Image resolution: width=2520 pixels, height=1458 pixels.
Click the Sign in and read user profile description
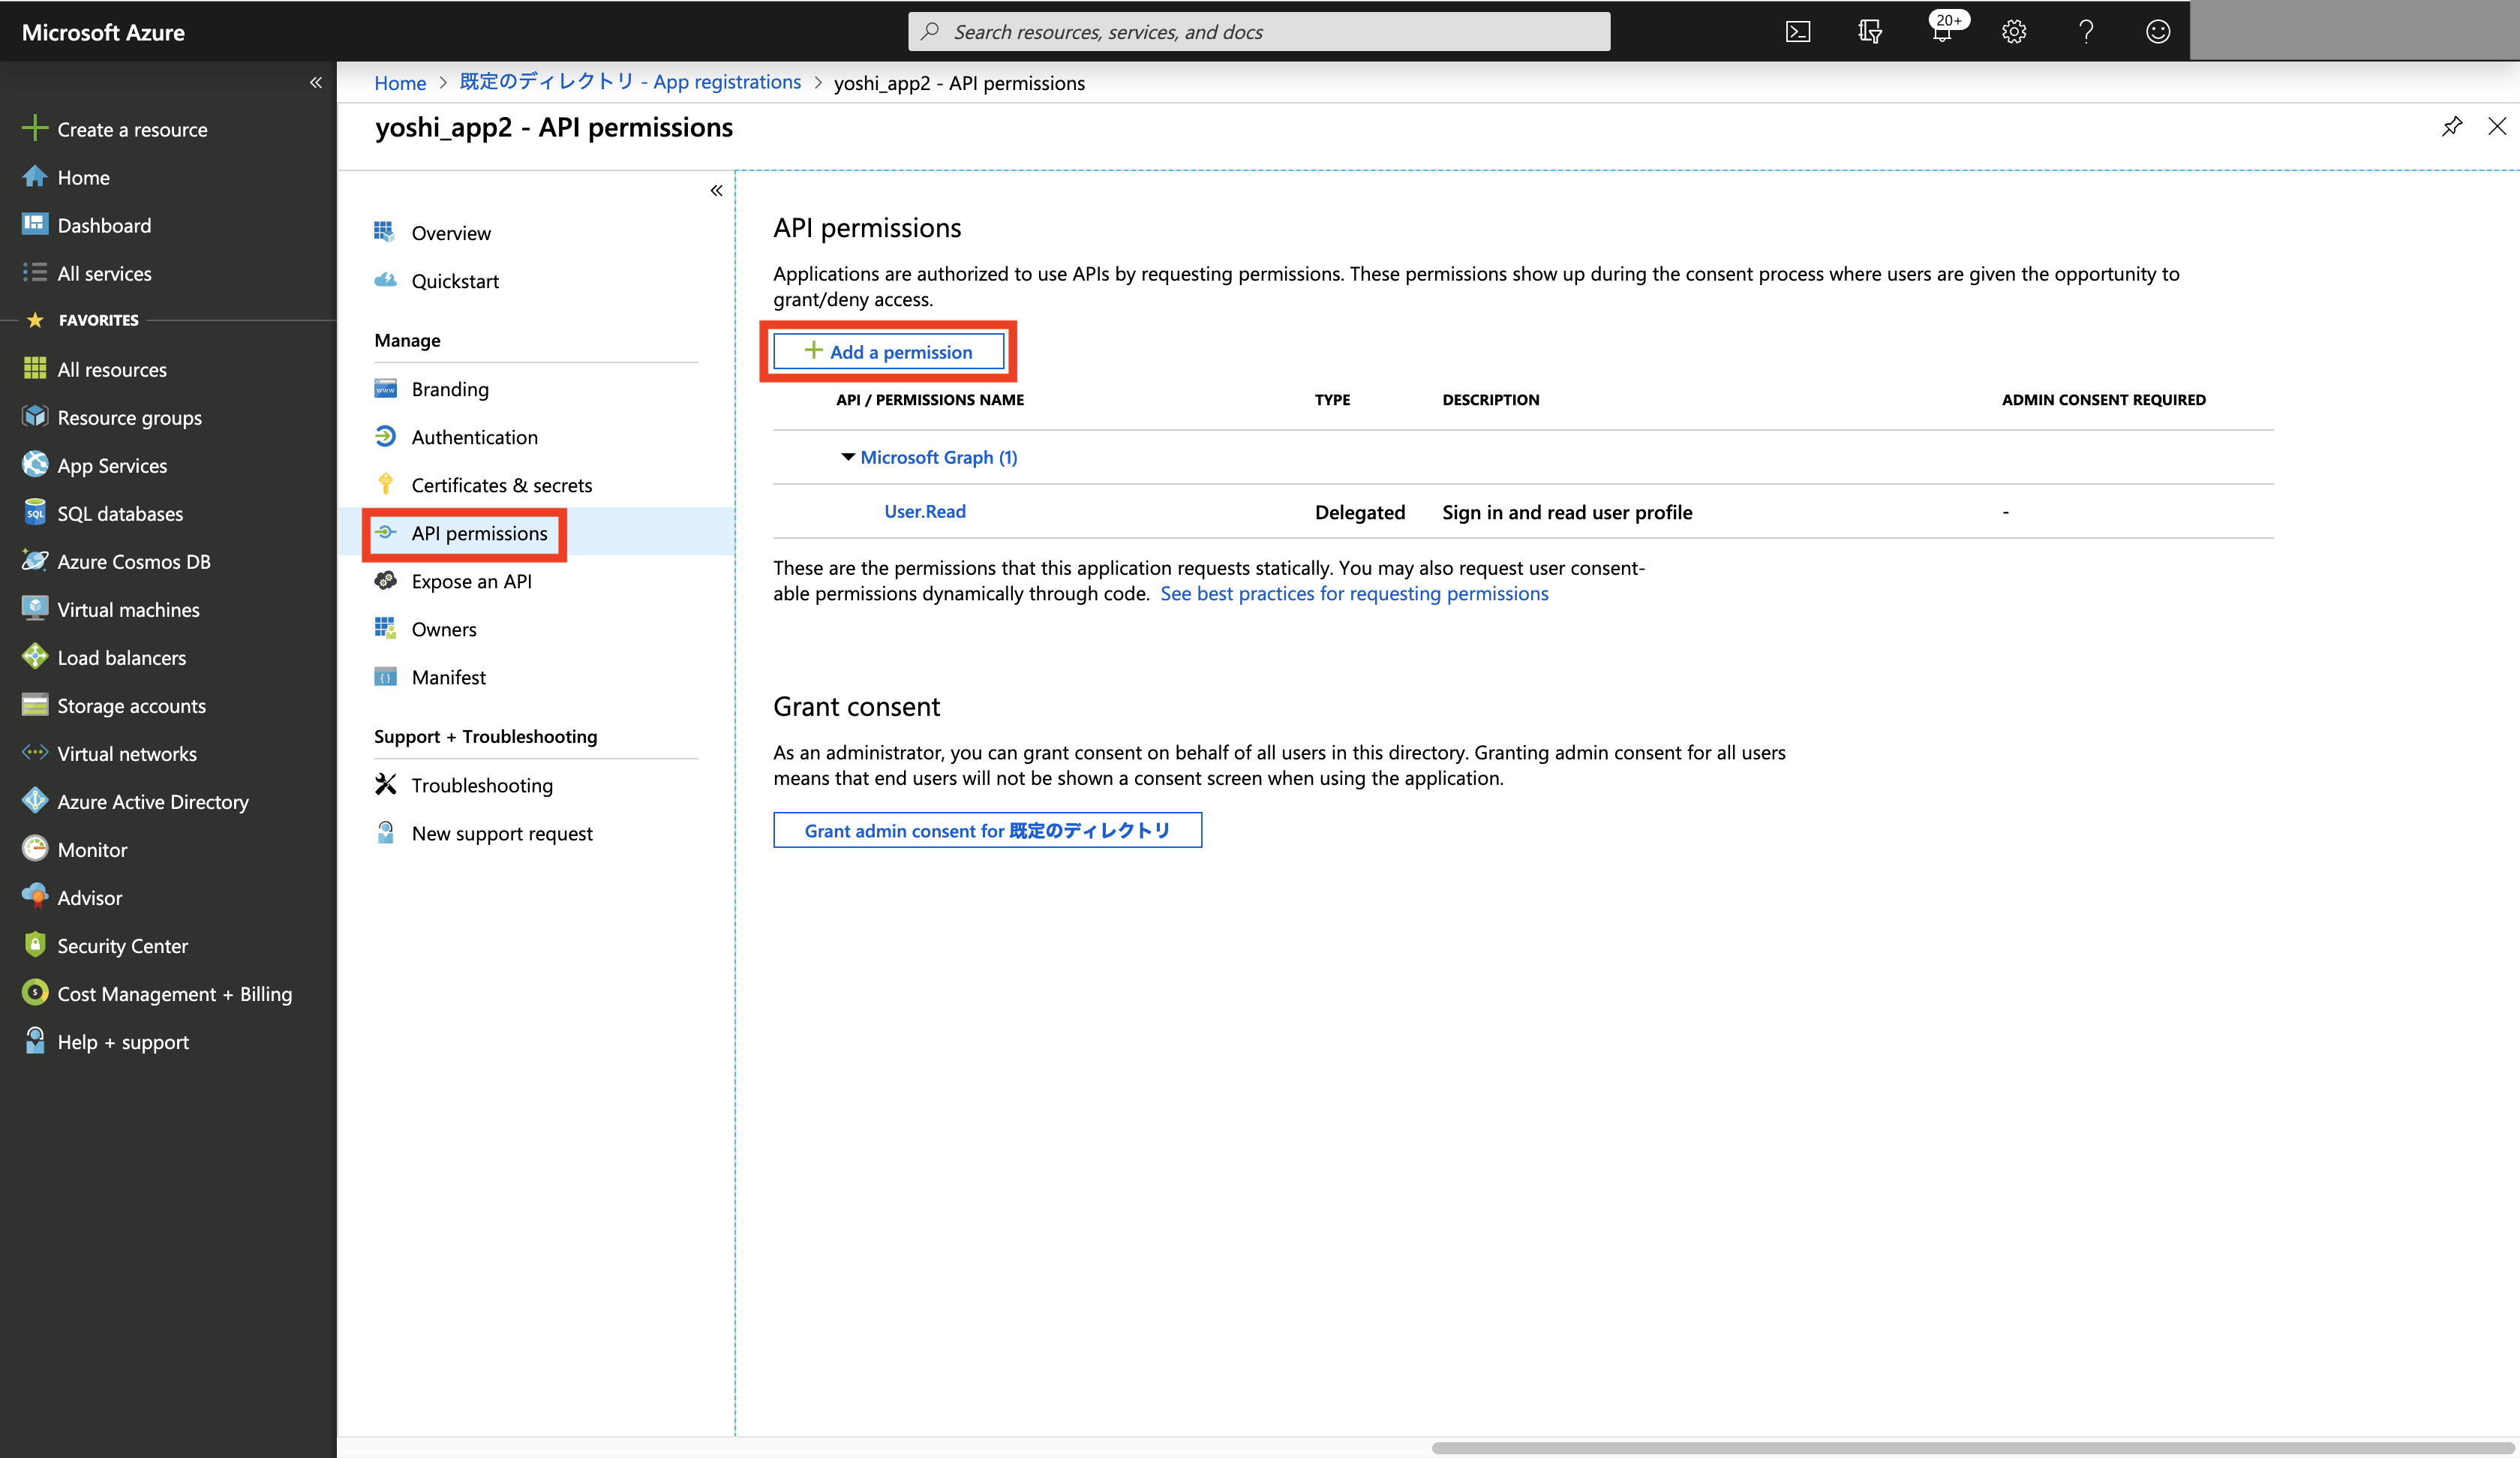[x=1567, y=512]
